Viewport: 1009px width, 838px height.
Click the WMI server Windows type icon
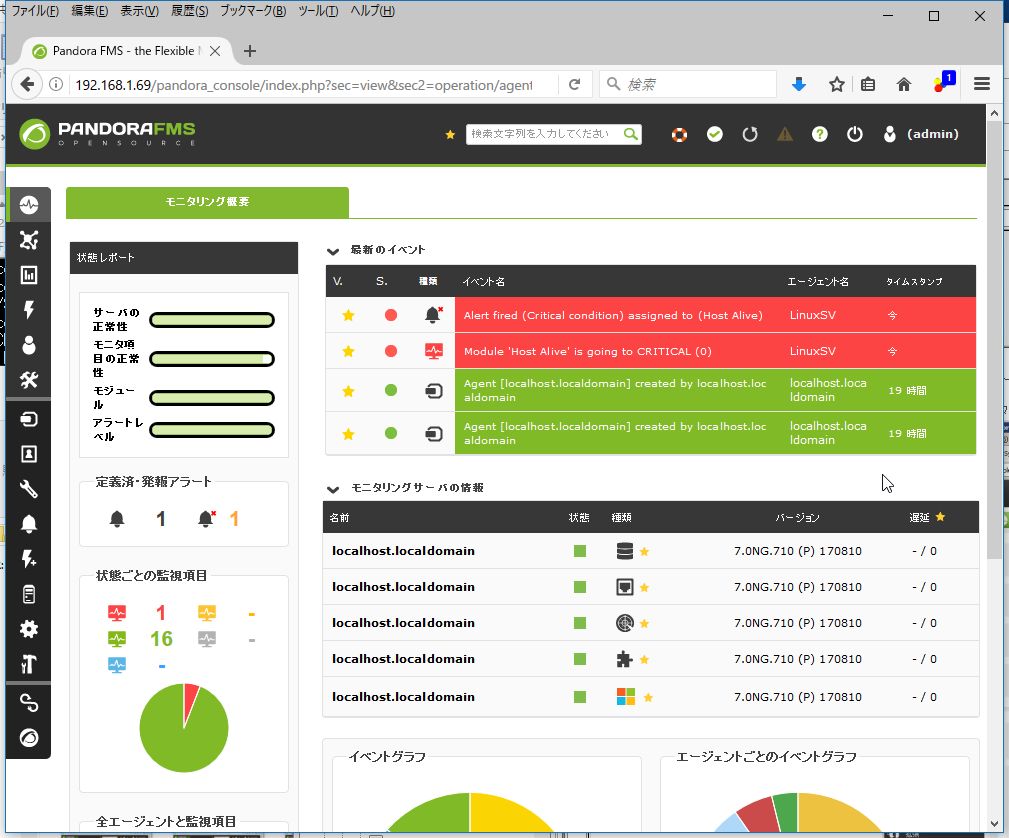pos(625,696)
